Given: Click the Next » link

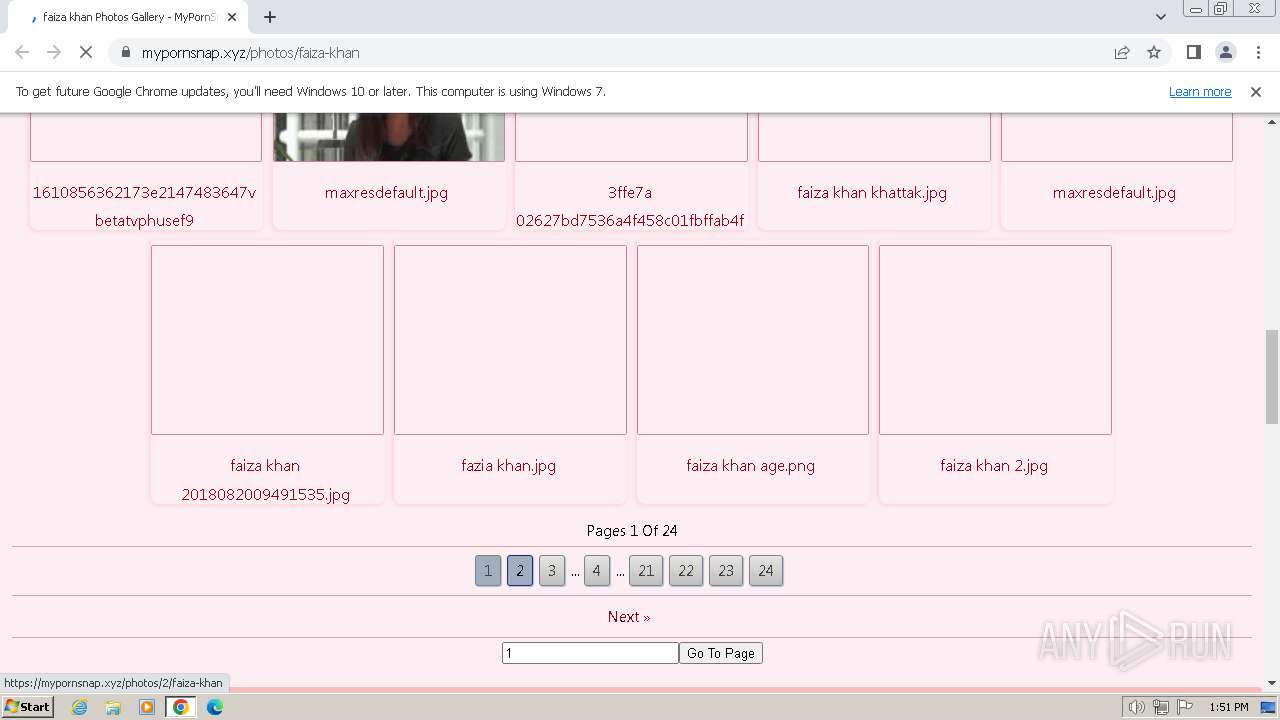Looking at the screenshot, I should pyautogui.click(x=629, y=617).
